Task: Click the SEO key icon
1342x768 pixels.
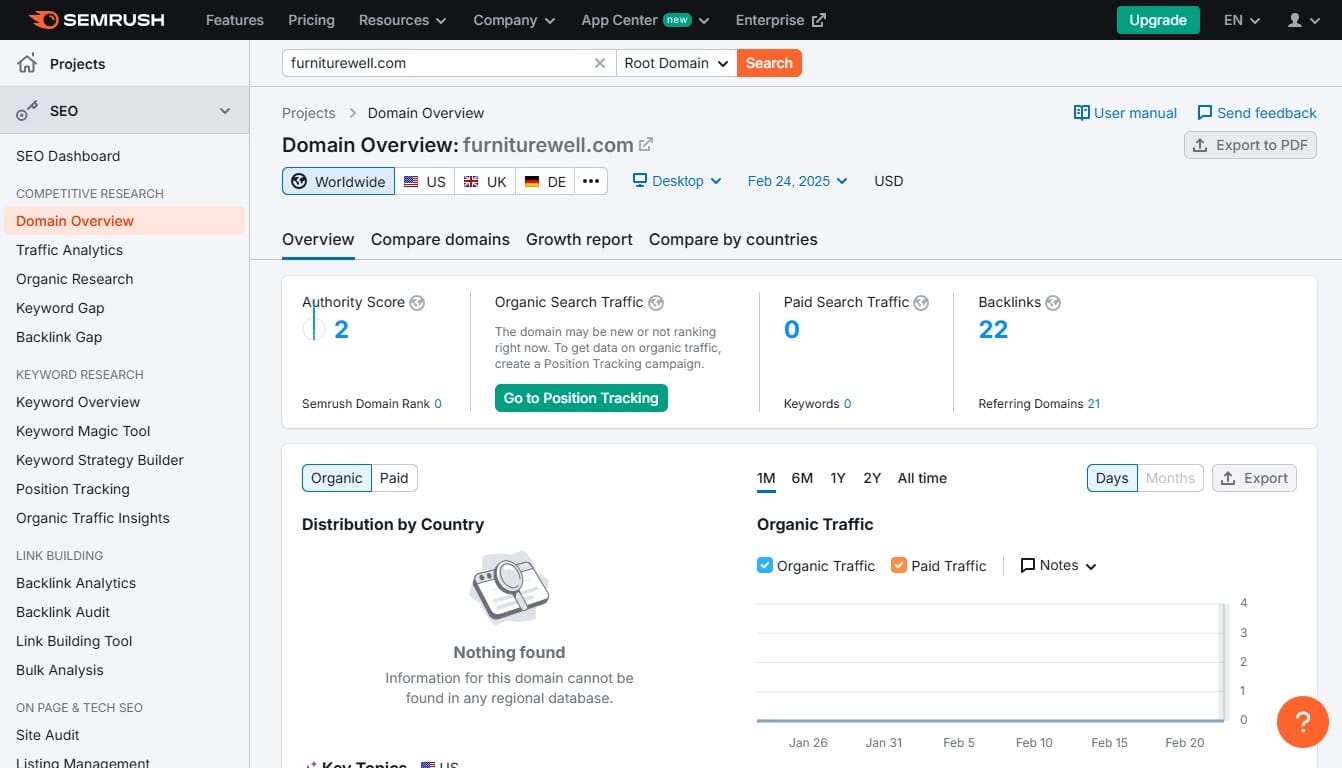Action: (27, 111)
